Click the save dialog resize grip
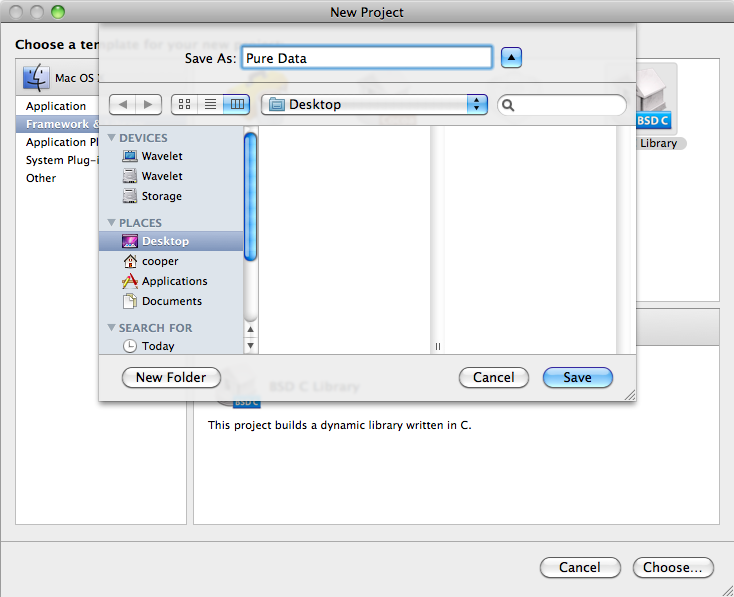 pos(630,395)
